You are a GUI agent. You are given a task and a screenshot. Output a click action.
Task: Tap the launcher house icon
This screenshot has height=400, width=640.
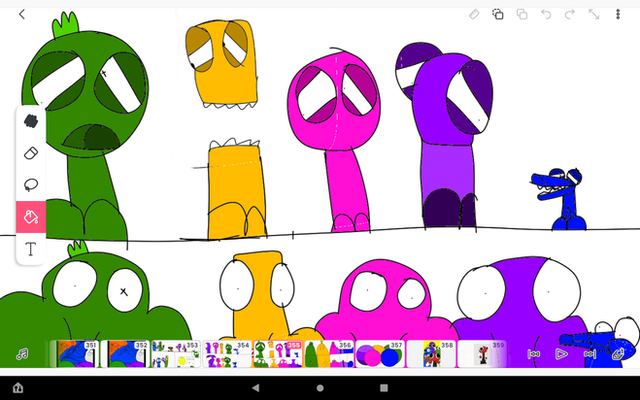click(x=18, y=388)
